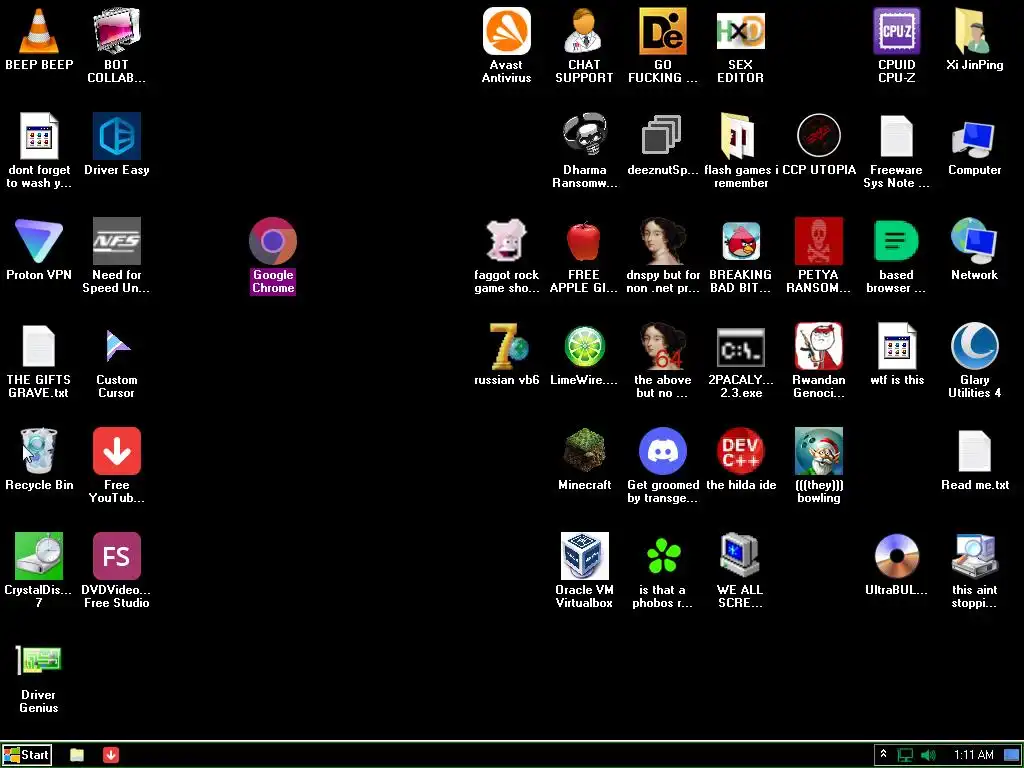Select the FREE APPLE red apple icon
This screenshot has width=1024, height=768.
point(584,241)
